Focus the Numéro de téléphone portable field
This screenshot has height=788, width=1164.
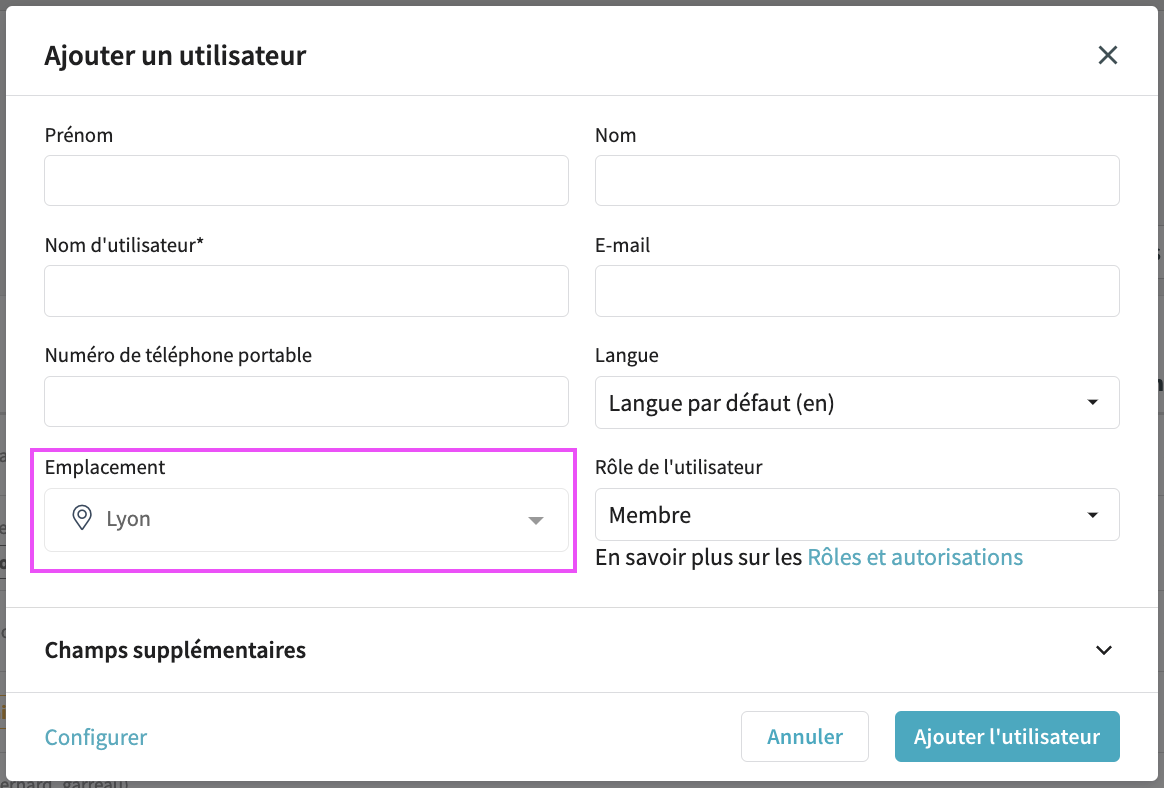click(306, 402)
